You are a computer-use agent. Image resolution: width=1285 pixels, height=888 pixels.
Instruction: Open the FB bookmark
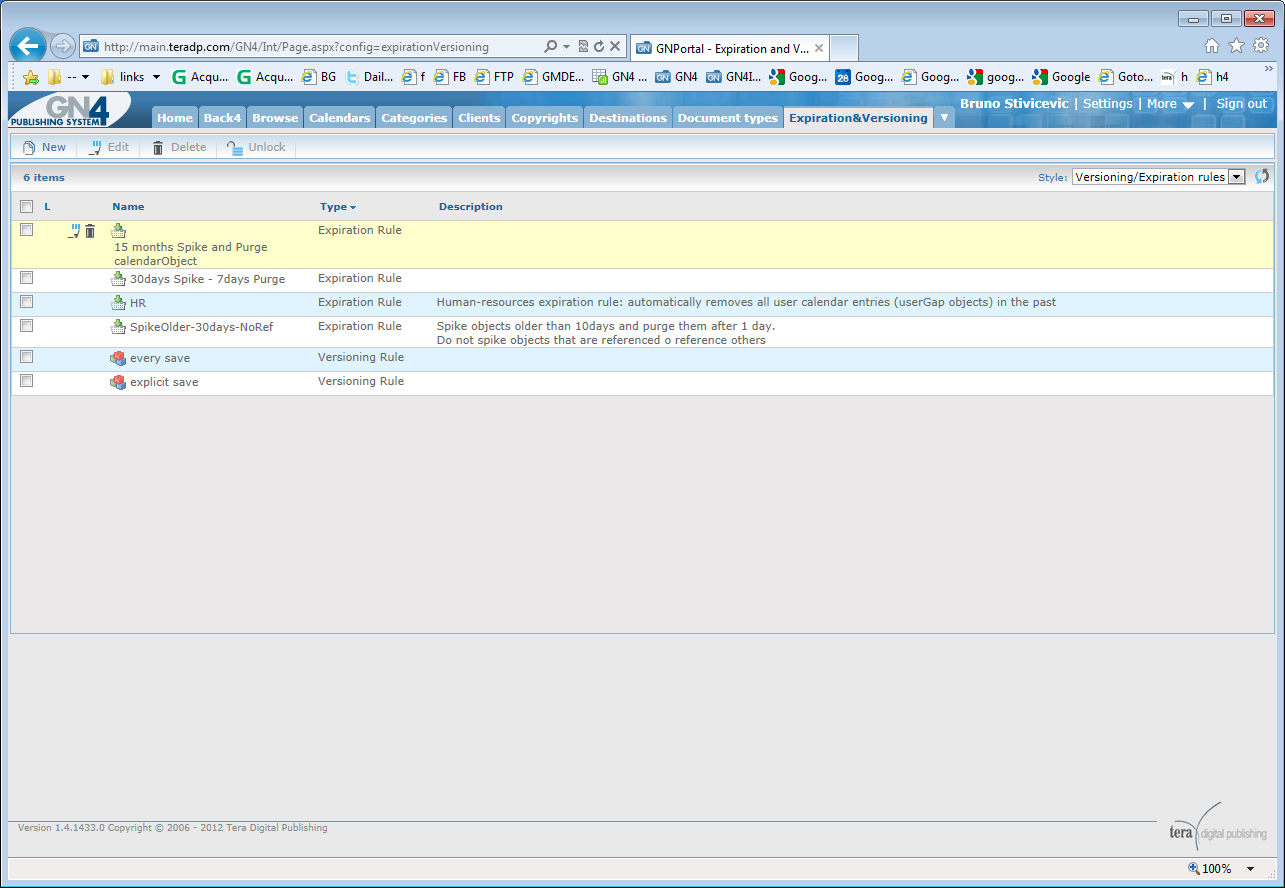coord(449,77)
